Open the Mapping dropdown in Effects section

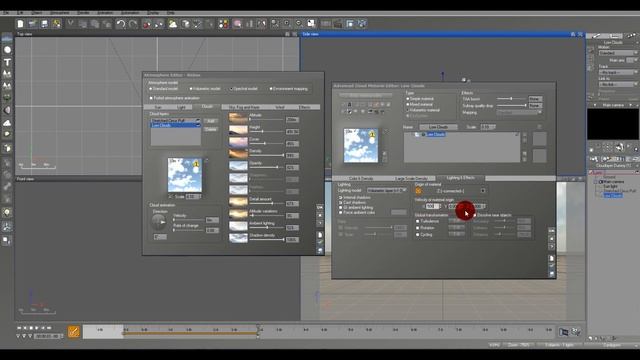coord(519,112)
